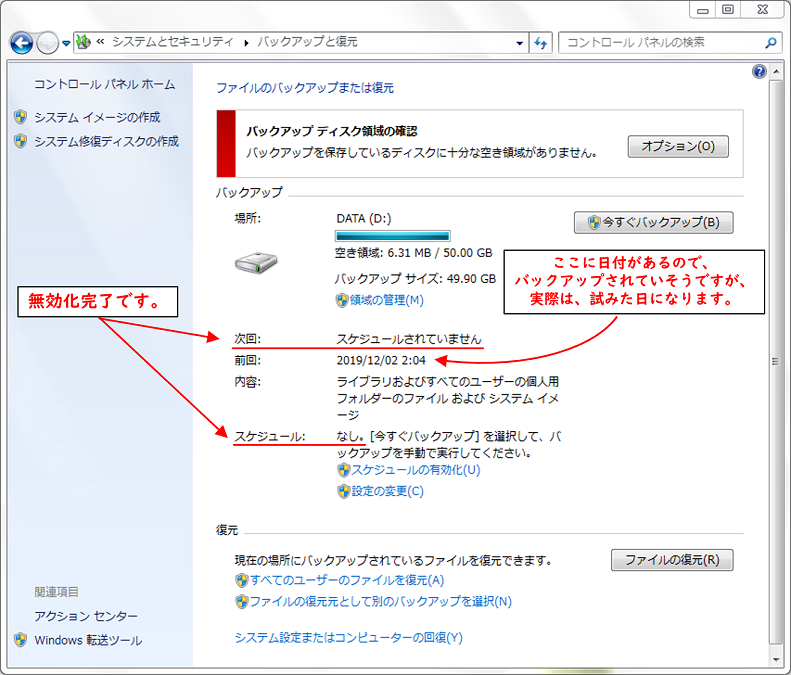Screen dimensions: 791x675
Task: Open the recent pages dropdown arrow
Action: click(x=66, y=43)
